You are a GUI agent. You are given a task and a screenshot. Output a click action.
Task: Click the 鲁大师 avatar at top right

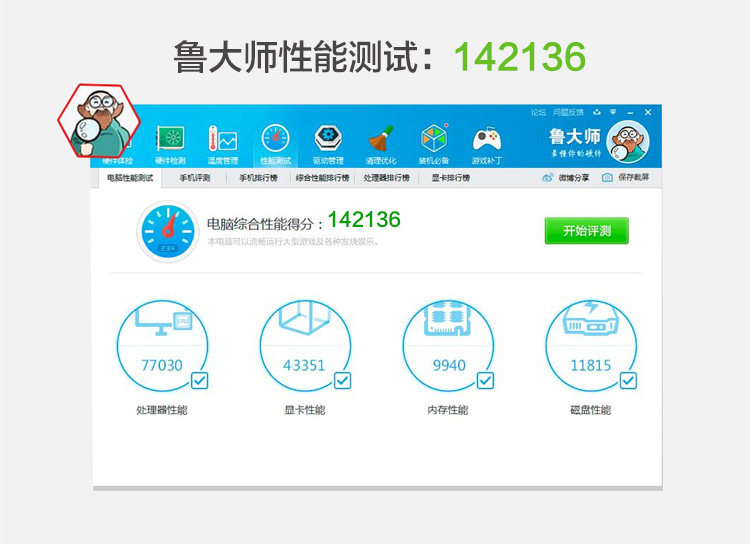(x=628, y=142)
